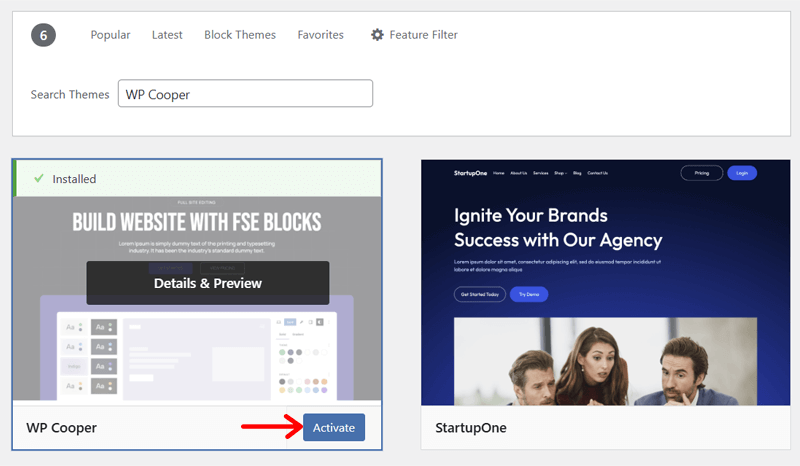Click the Login button in StartupOne preview
Image resolution: width=800 pixels, height=466 pixels.
741,173
